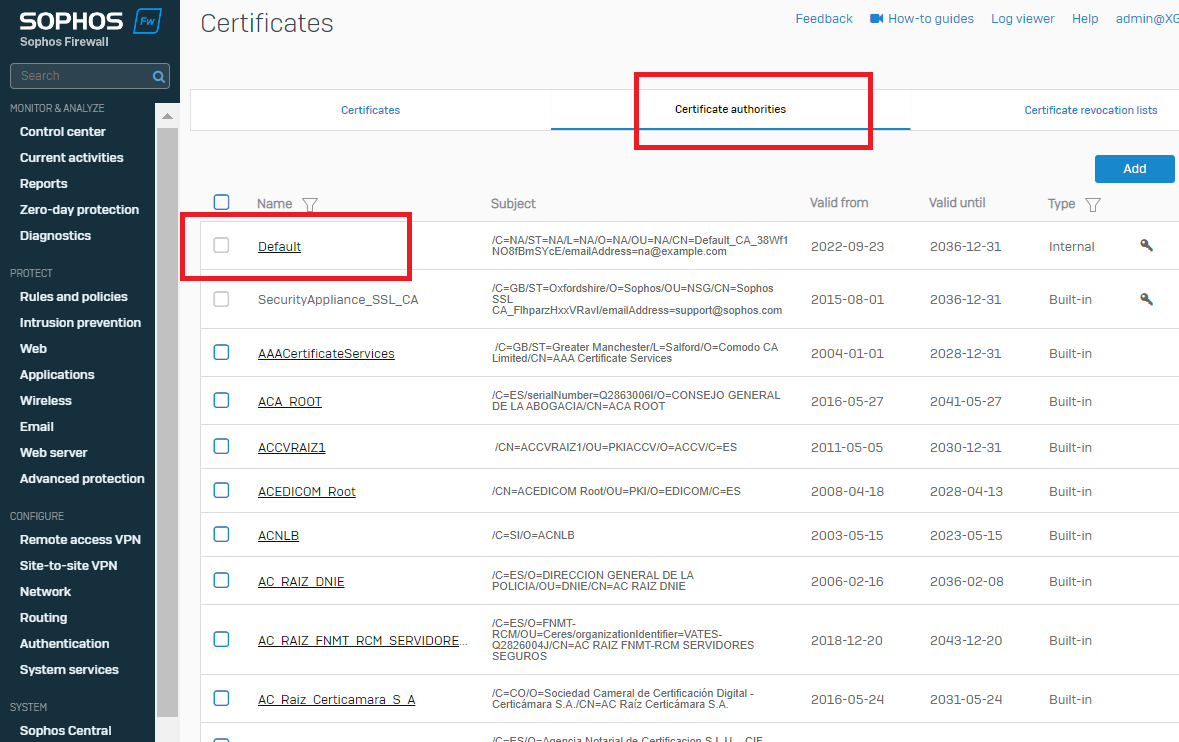Open the Feedback link

coord(823,19)
